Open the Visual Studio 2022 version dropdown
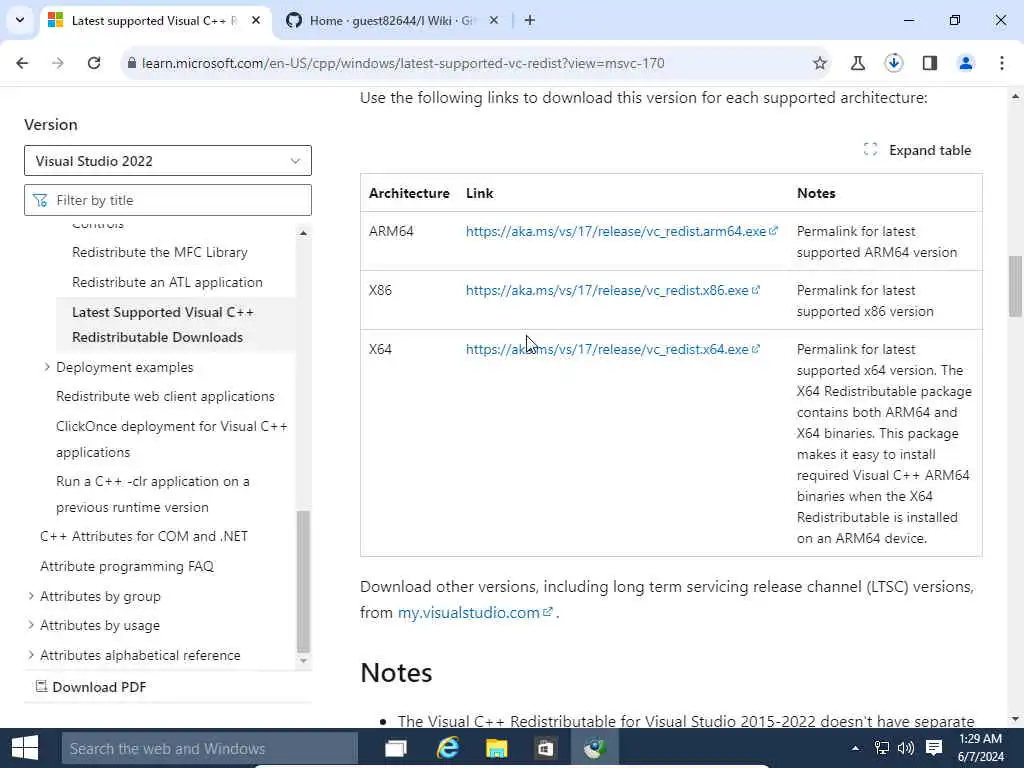The height and width of the screenshot is (768, 1024). 168,161
